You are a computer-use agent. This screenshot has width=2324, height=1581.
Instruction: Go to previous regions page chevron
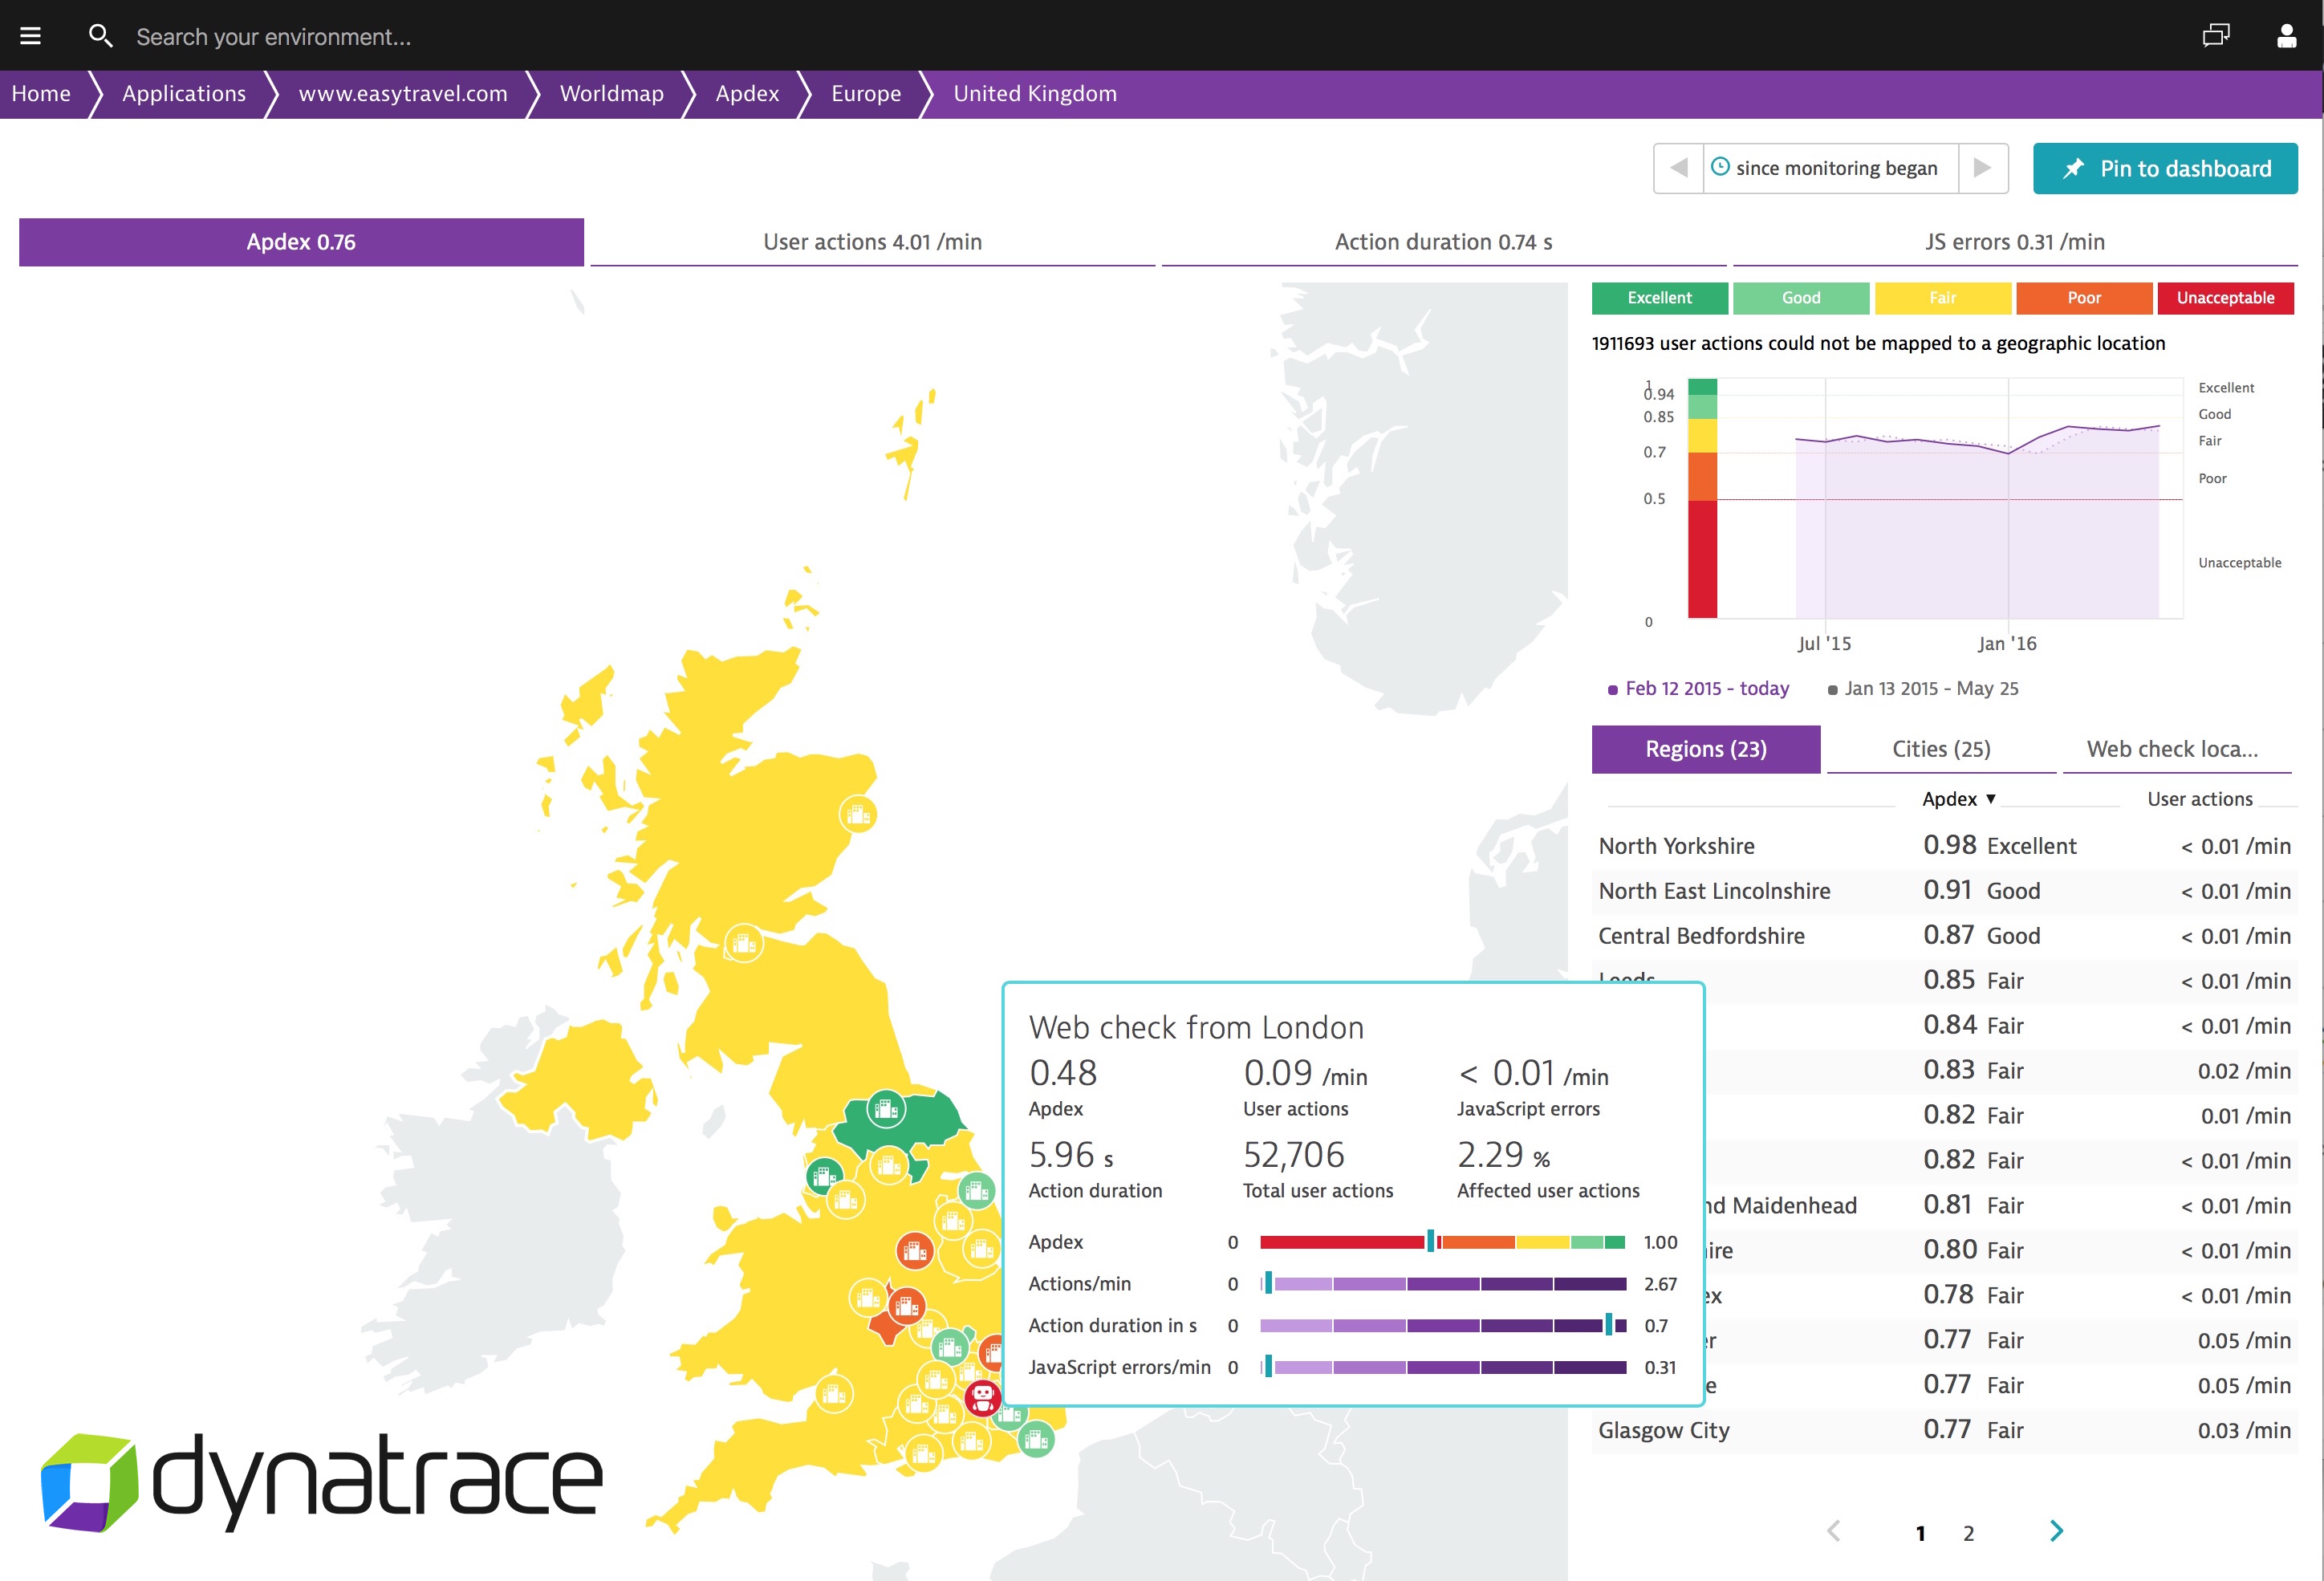[x=1833, y=1531]
